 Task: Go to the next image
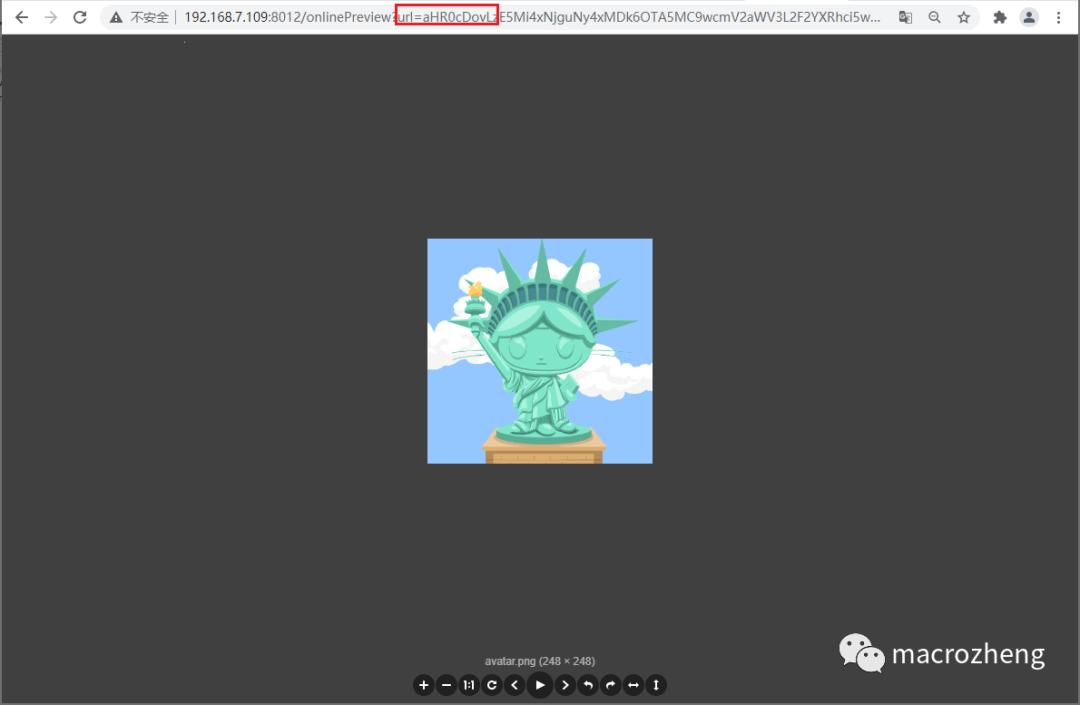coord(564,685)
